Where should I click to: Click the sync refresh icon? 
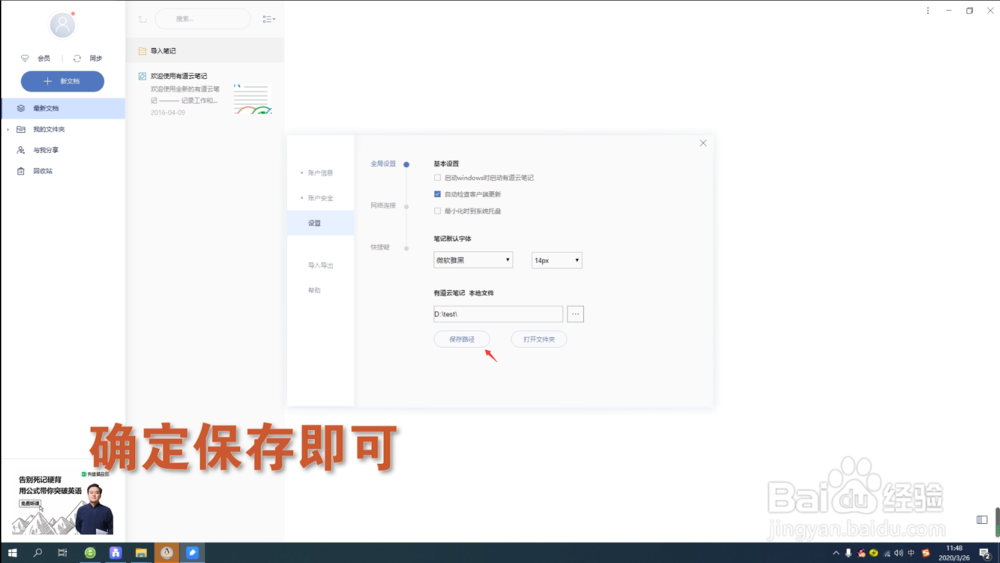[x=77, y=58]
